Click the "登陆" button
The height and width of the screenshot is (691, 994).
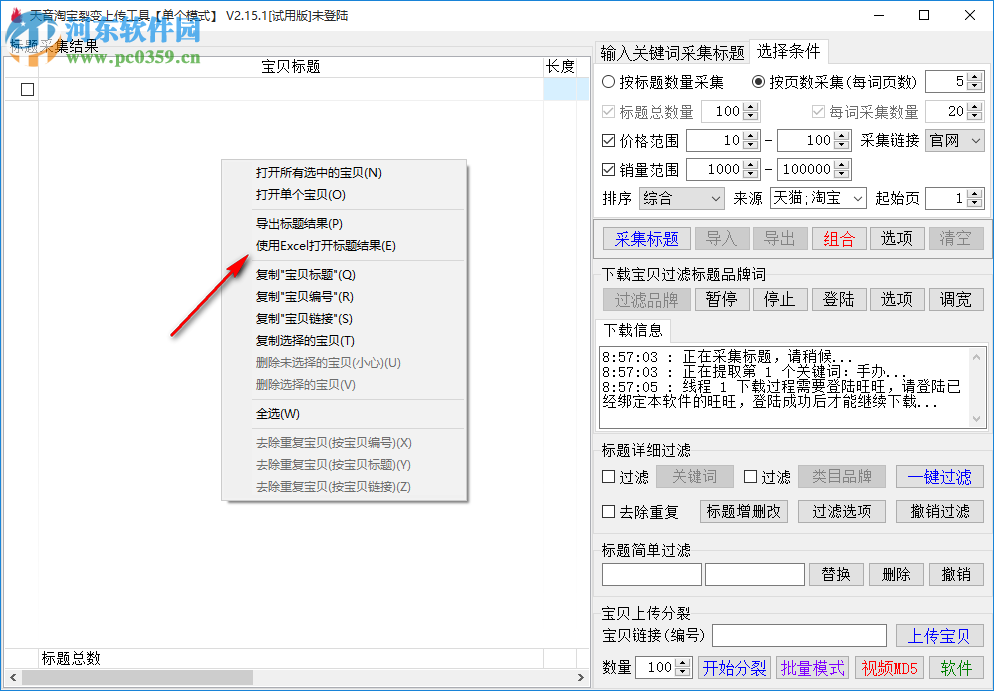click(x=838, y=298)
